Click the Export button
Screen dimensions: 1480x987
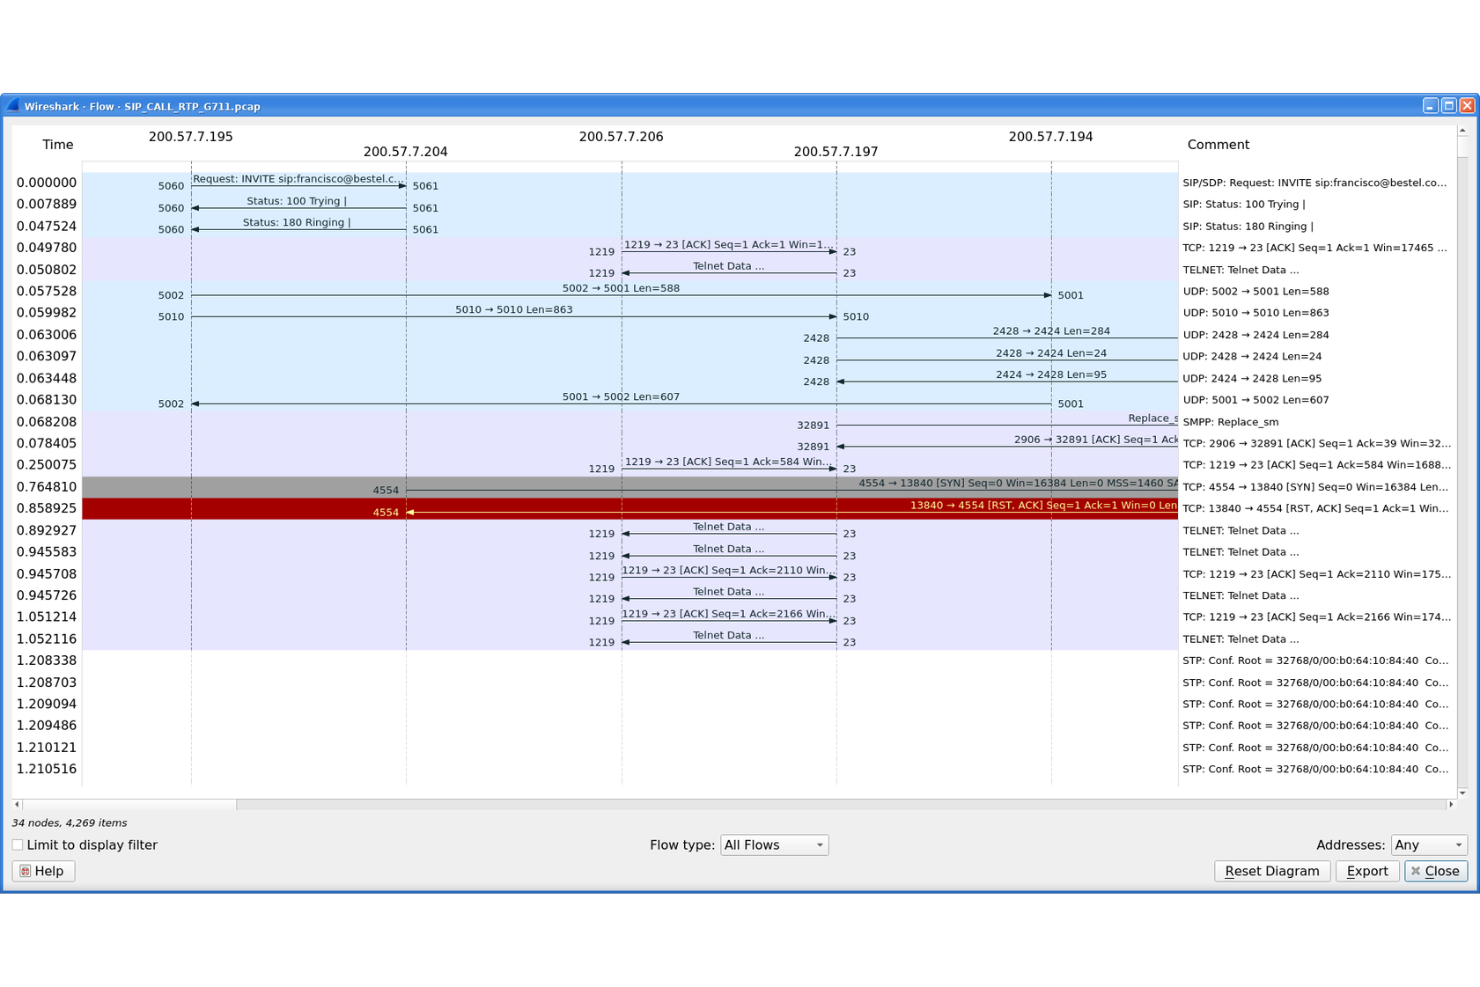point(1366,870)
